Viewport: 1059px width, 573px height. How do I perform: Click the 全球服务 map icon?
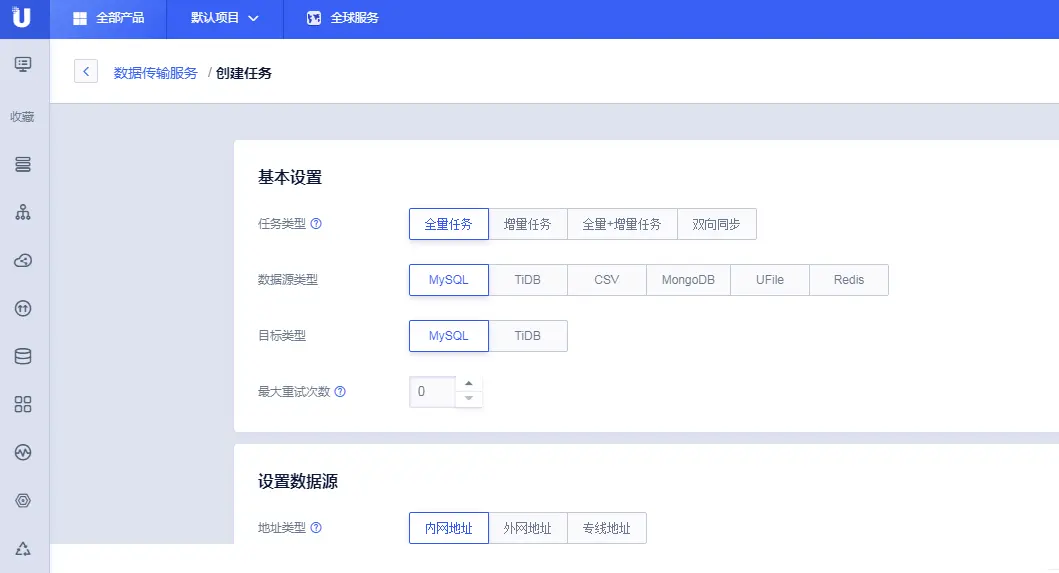coord(313,18)
